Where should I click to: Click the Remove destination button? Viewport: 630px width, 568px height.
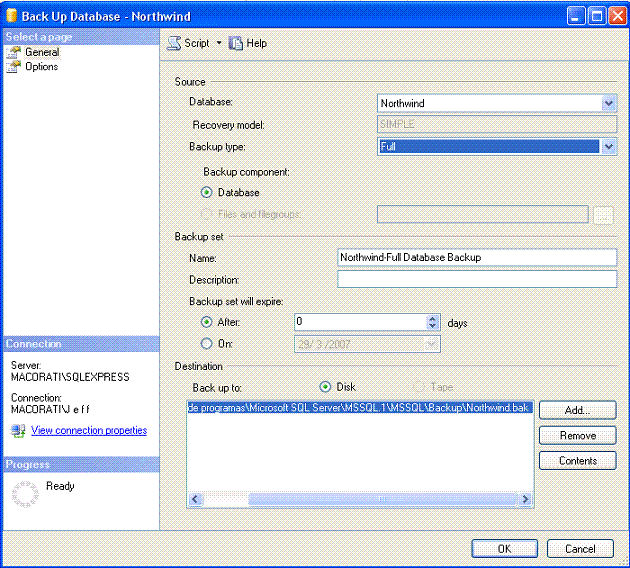point(577,435)
